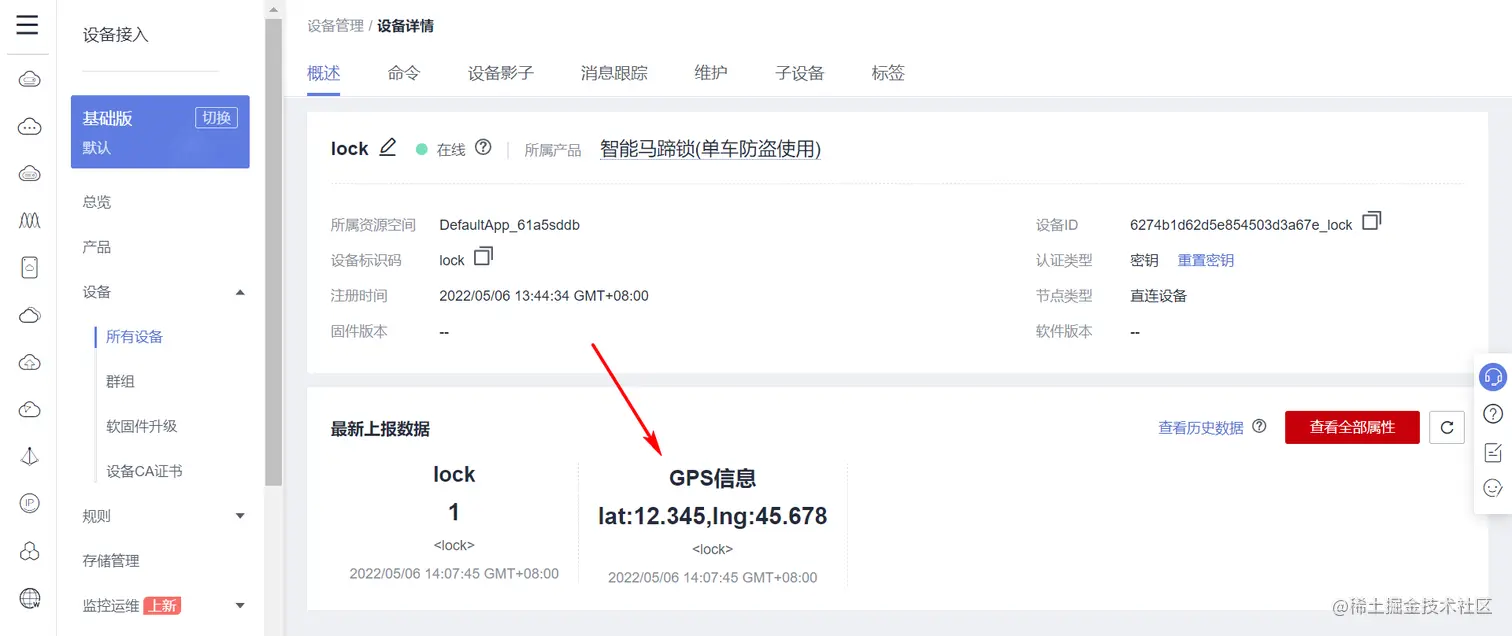Open 设备CA证书 in sidebar
The height and width of the screenshot is (636, 1512).
[x=144, y=471]
